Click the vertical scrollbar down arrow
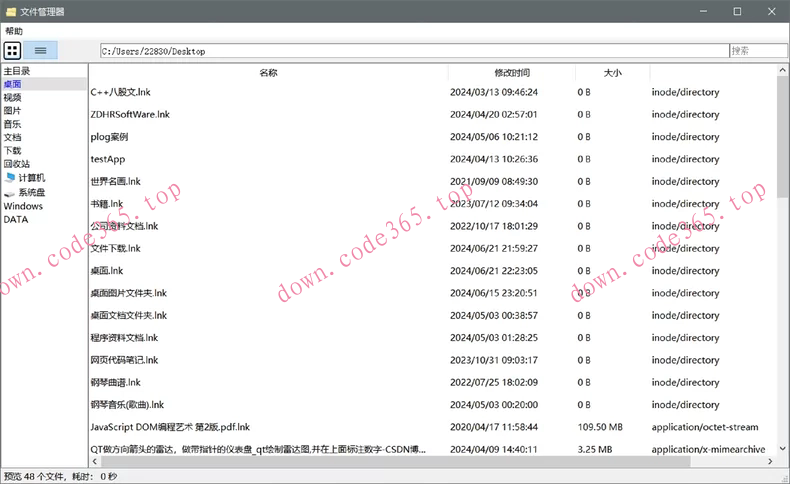 coord(782,448)
